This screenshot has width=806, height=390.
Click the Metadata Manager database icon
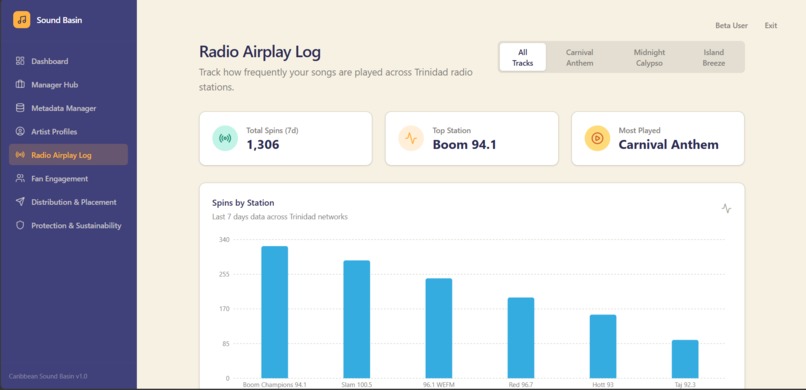coord(20,108)
